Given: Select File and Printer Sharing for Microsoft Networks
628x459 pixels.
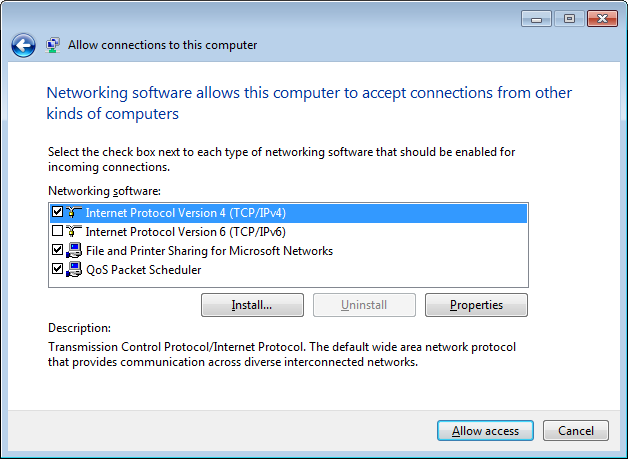Looking at the screenshot, I should [x=209, y=251].
